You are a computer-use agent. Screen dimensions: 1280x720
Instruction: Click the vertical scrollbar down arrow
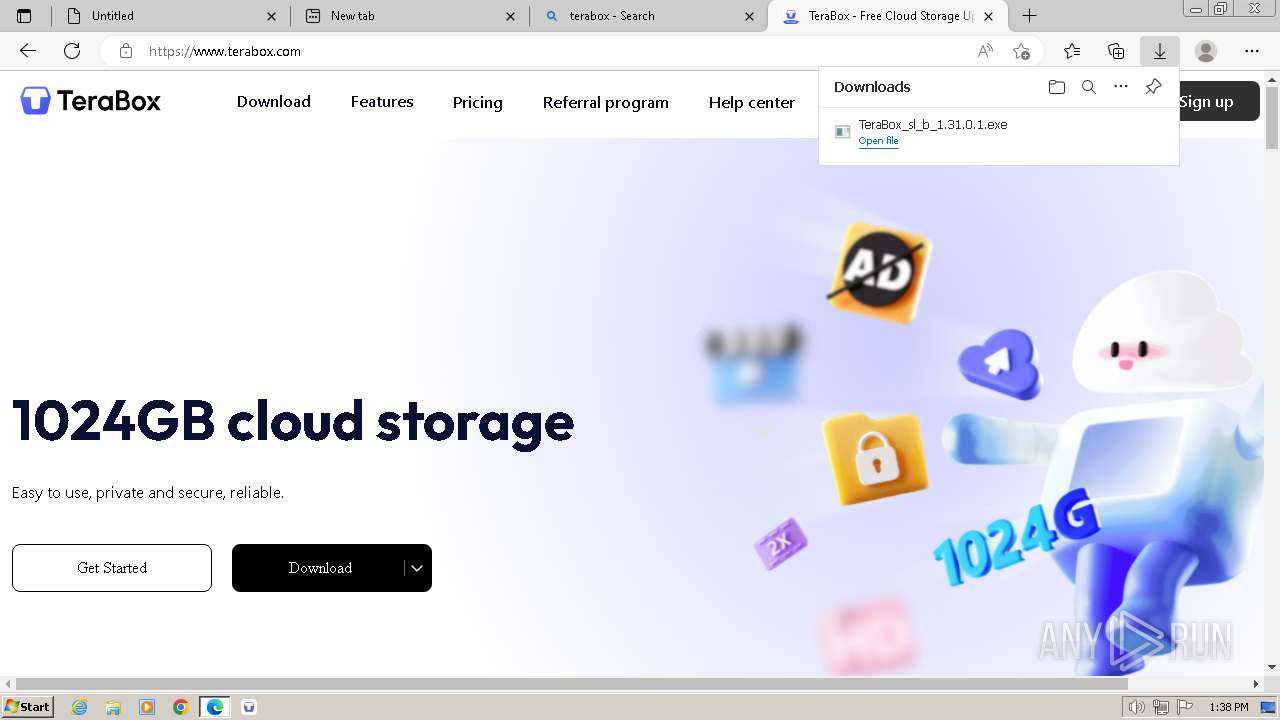(1272, 667)
